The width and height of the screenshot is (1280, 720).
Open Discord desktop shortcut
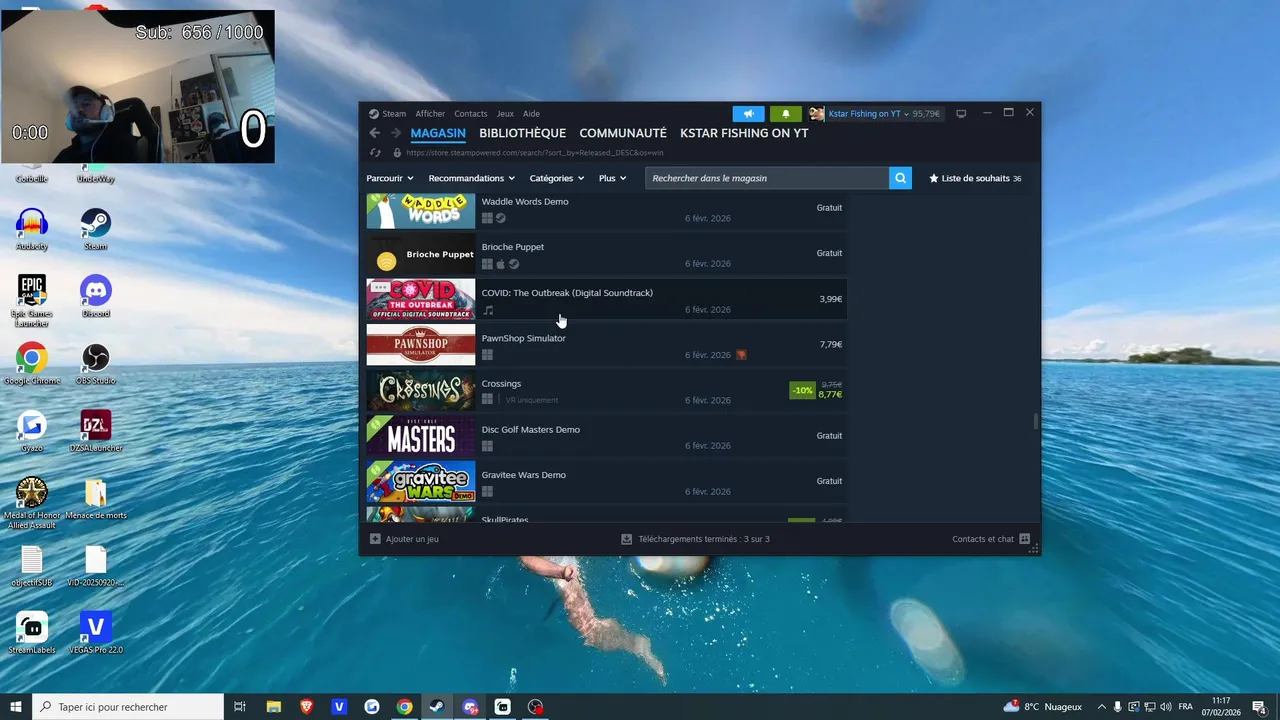[x=95, y=296]
